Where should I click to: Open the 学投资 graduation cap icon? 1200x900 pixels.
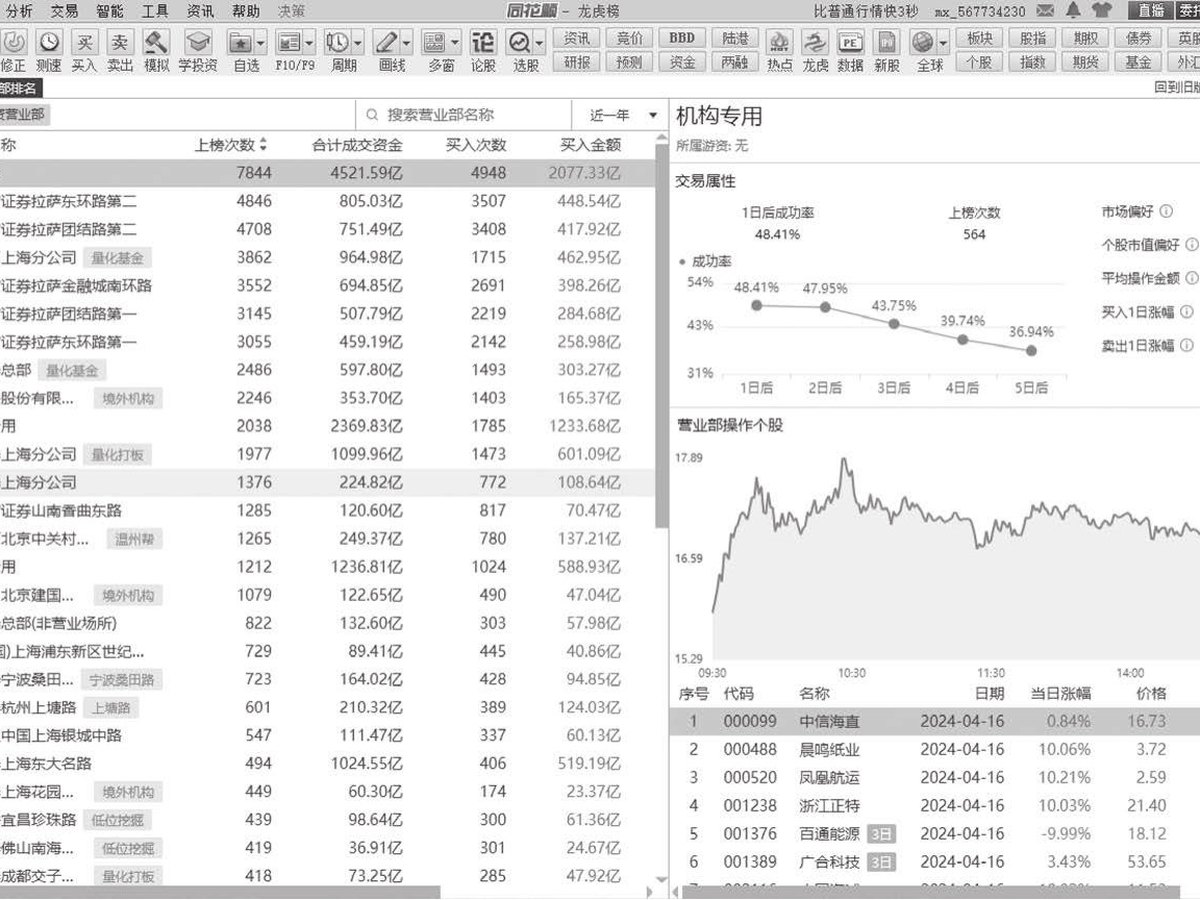click(x=198, y=42)
